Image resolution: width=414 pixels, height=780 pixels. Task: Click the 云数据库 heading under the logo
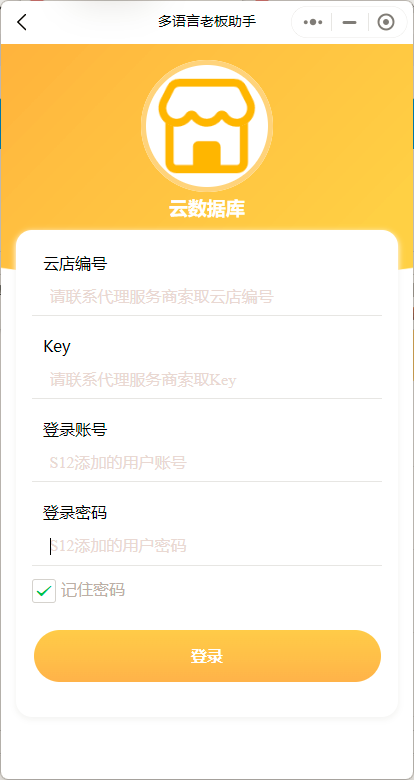[207, 209]
